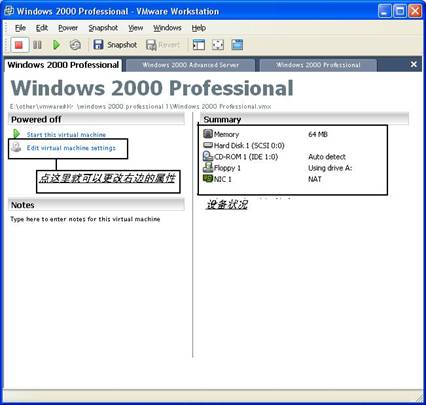This screenshot has width=426, height=405.
Task: Toggle the sidebar view toolbar icon
Action: click(x=199, y=45)
